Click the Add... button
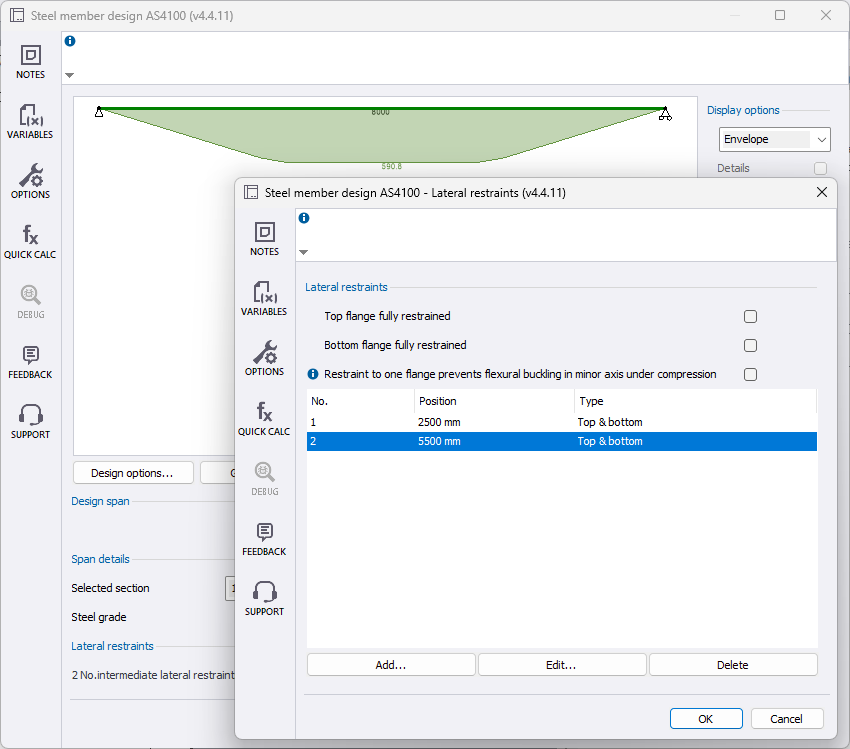 point(391,664)
